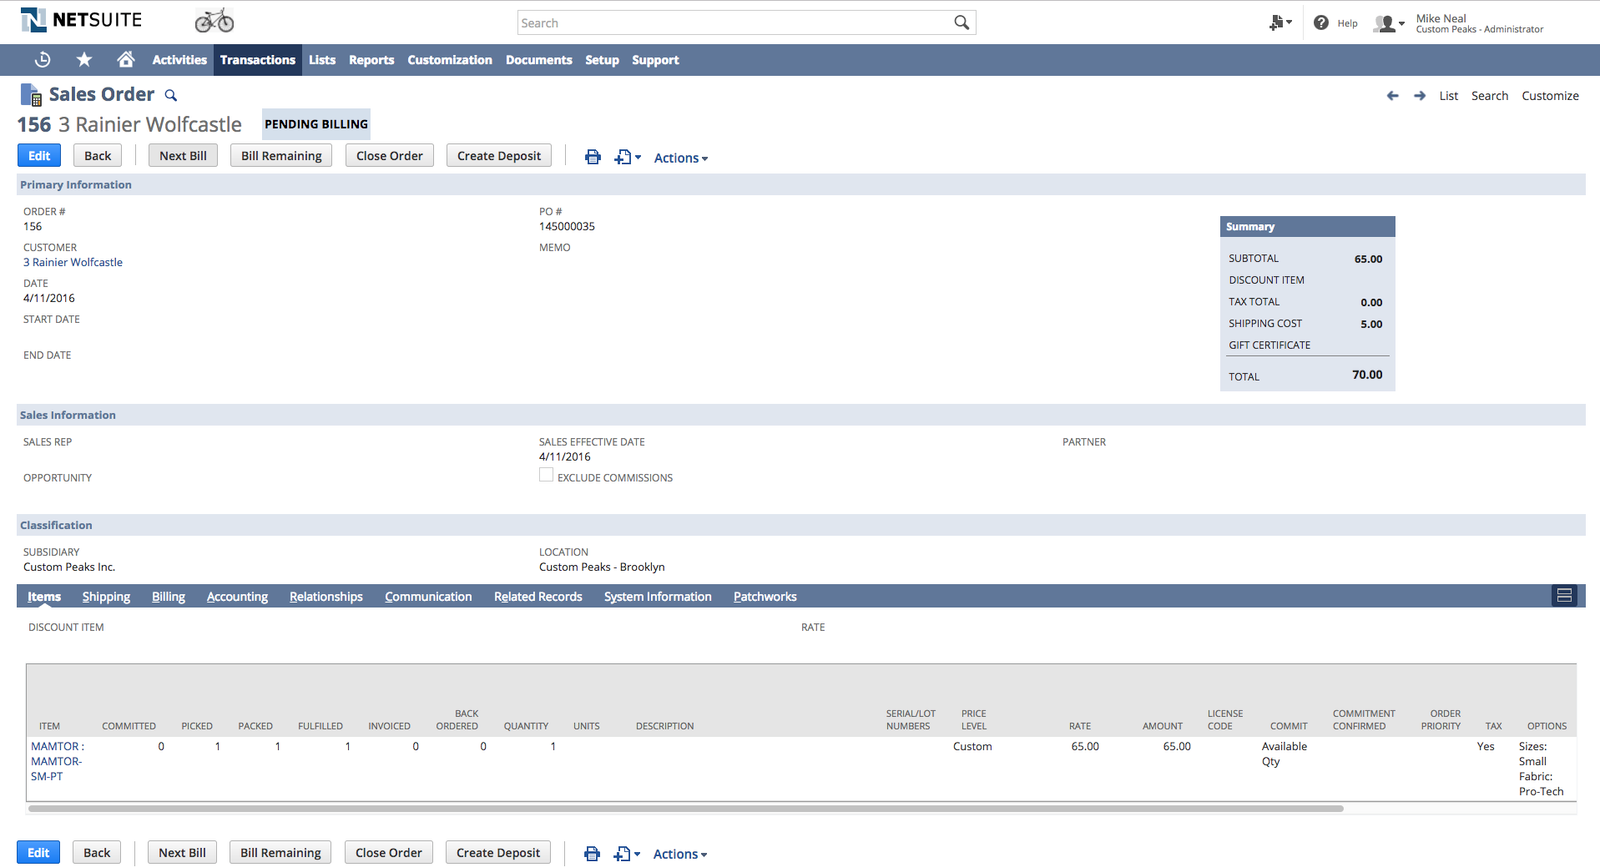
Task: Click the magnifier beside Sales Order title
Action: pyautogui.click(x=171, y=96)
